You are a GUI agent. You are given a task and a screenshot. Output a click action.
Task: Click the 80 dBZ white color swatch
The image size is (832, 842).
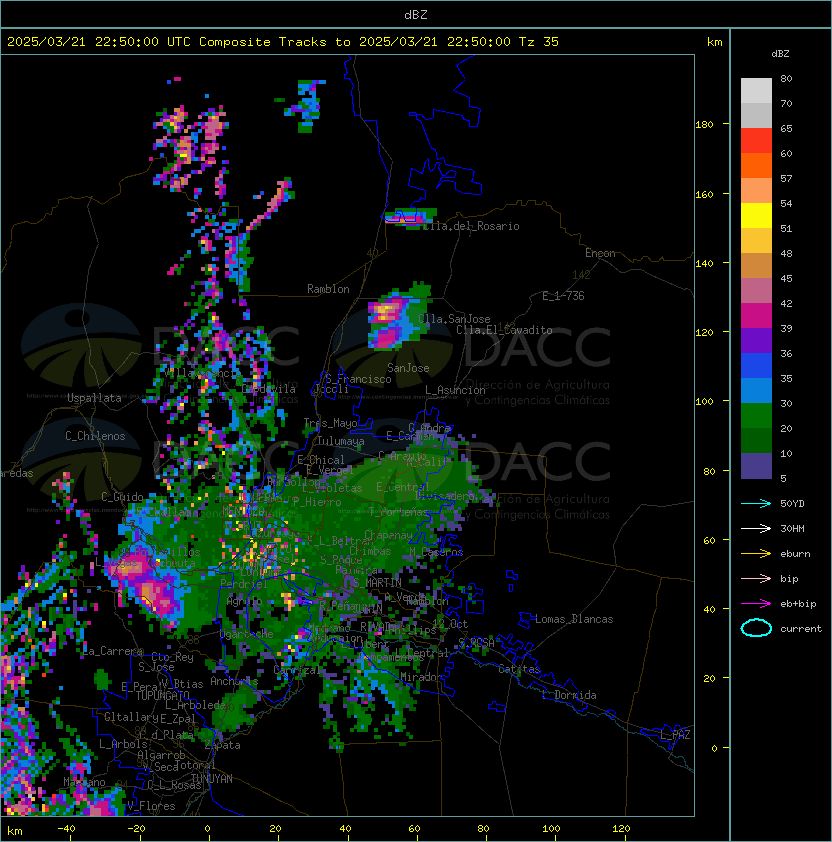coord(756,90)
